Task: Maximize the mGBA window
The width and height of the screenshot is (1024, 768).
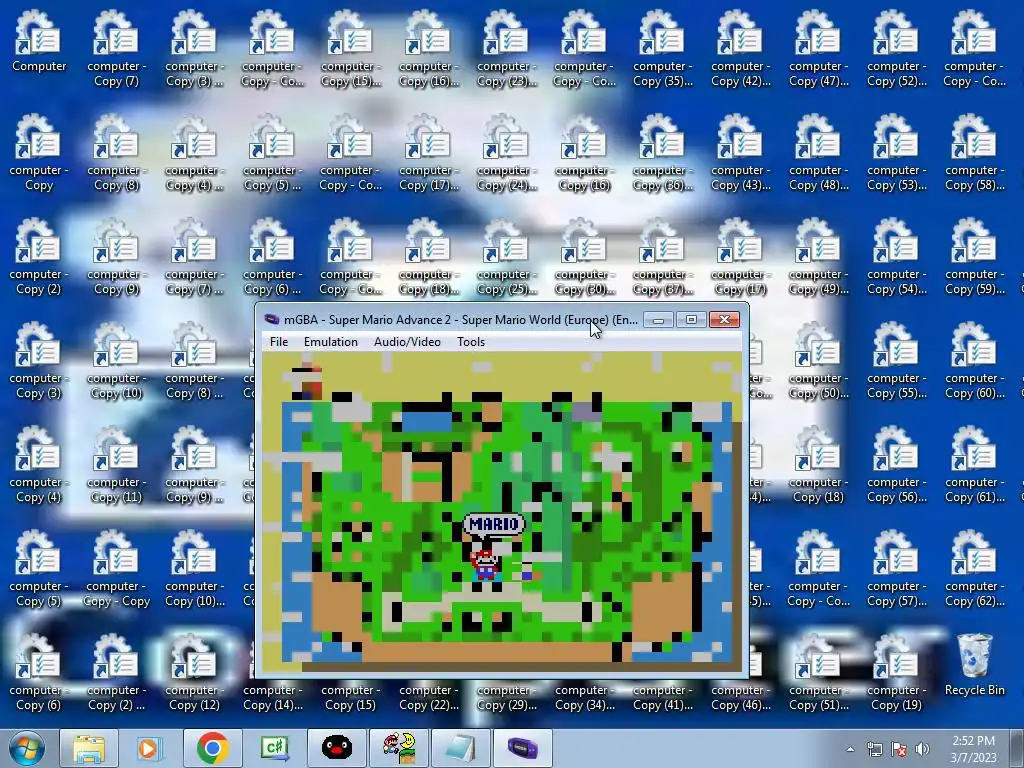Action: point(691,319)
